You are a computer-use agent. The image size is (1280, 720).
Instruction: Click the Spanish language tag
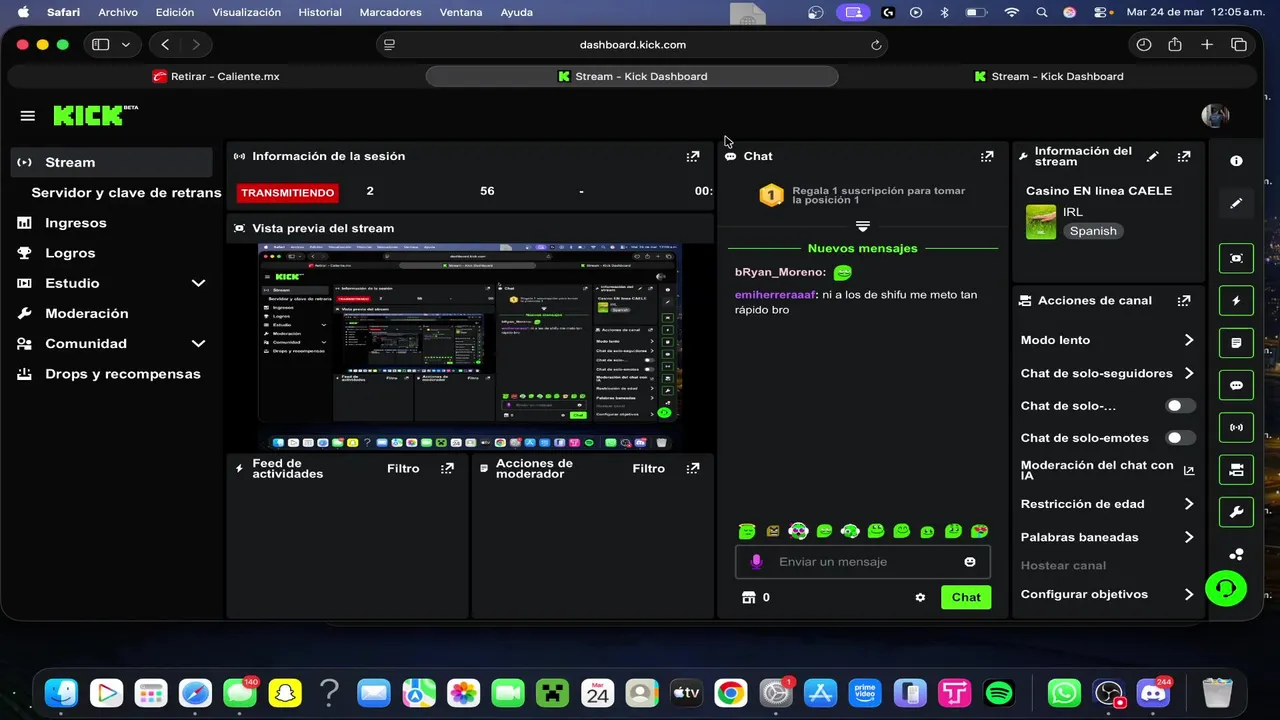(x=1093, y=231)
